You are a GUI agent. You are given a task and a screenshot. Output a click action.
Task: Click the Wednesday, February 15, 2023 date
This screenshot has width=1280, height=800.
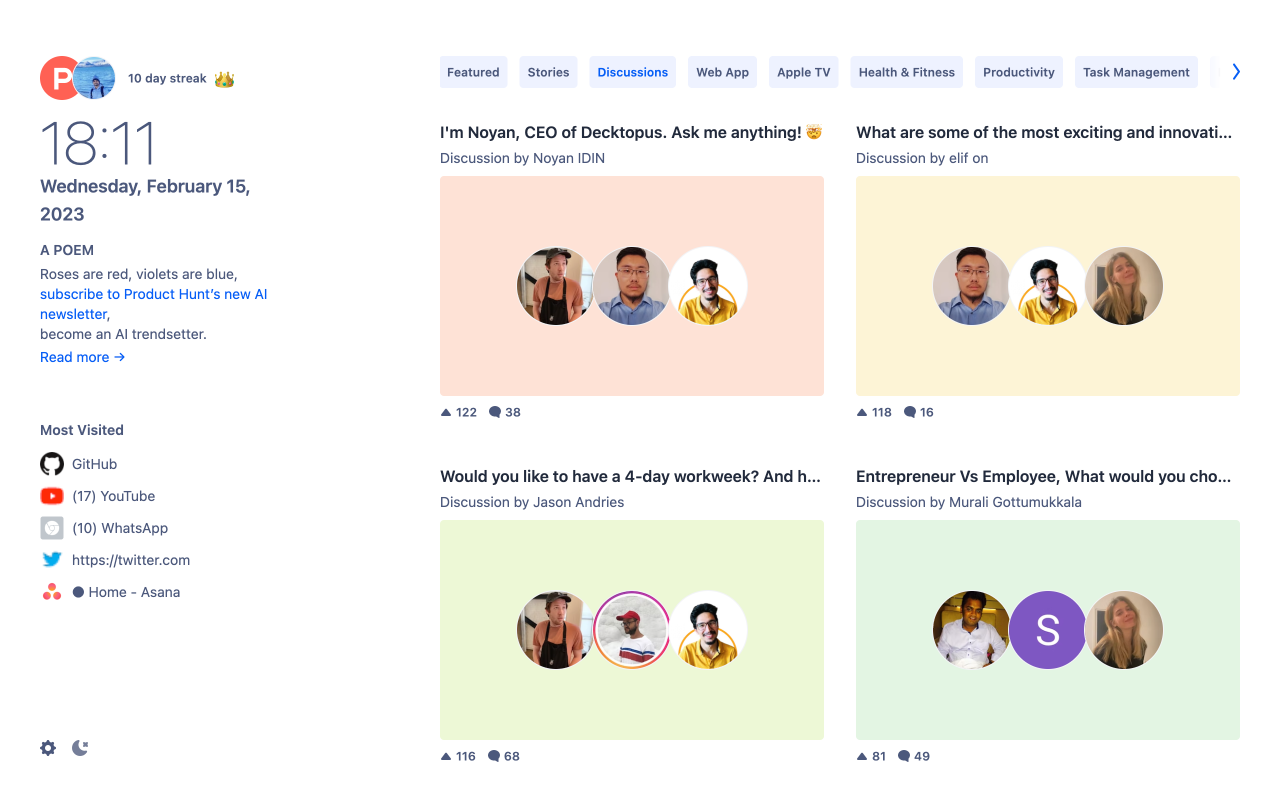tap(145, 200)
